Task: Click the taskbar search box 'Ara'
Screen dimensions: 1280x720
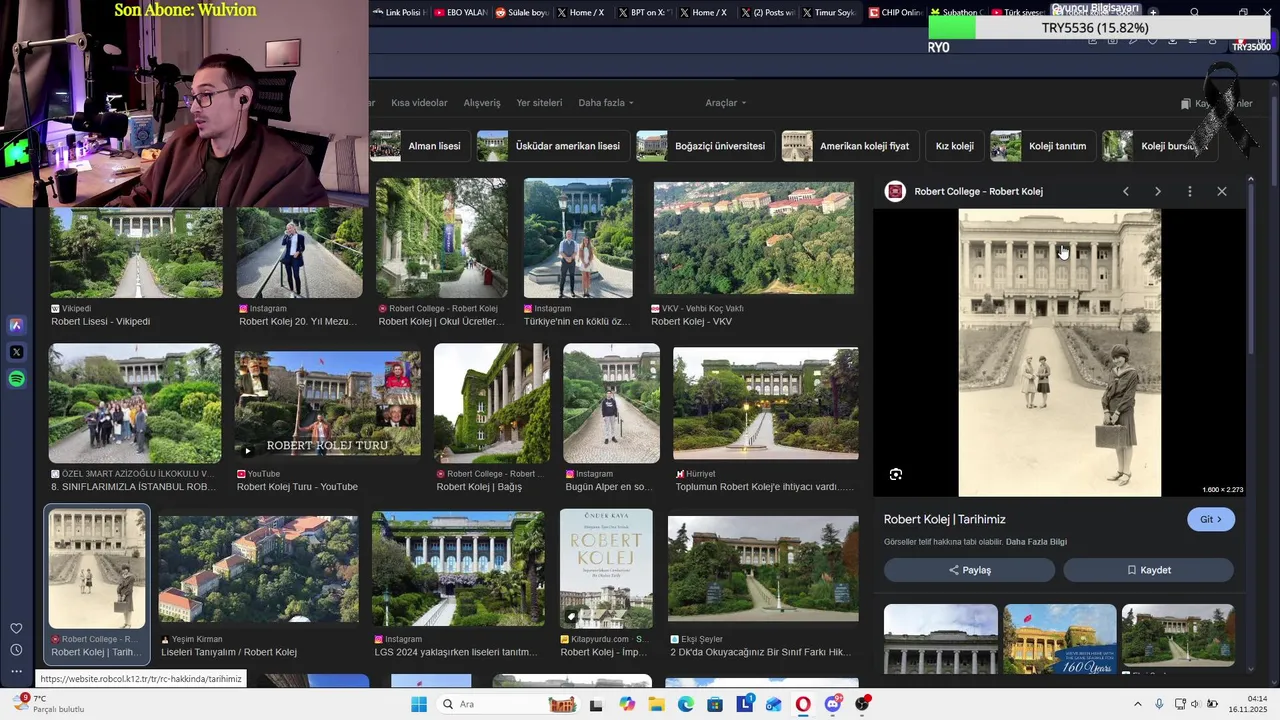Action: (510, 704)
